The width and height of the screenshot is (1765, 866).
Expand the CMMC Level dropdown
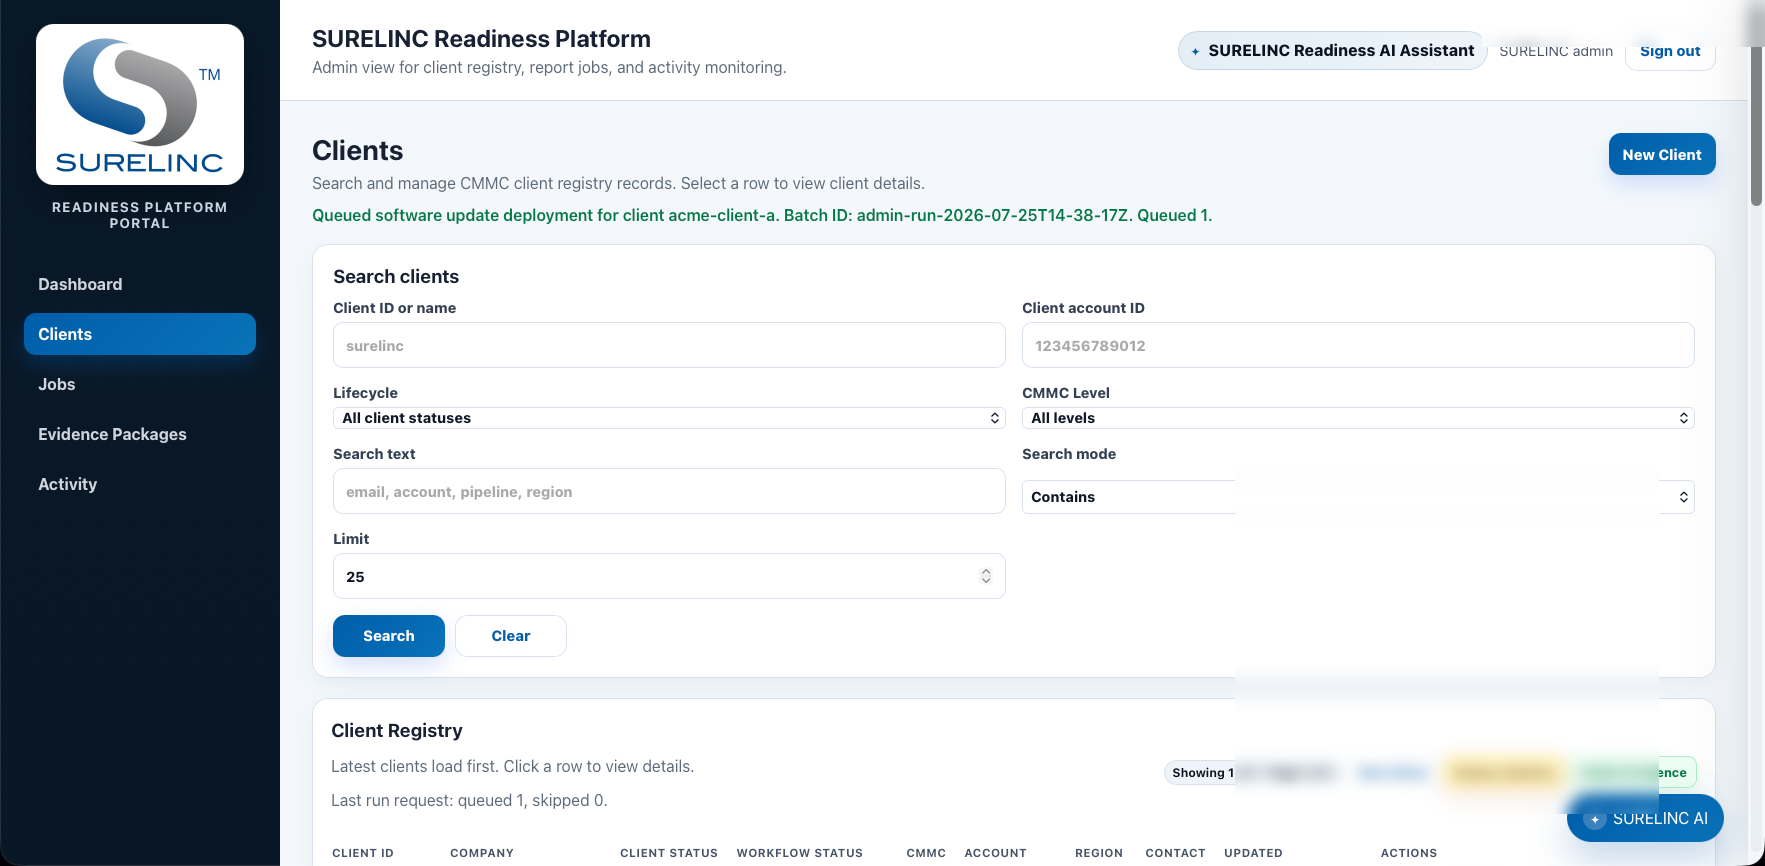click(x=1358, y=418)
